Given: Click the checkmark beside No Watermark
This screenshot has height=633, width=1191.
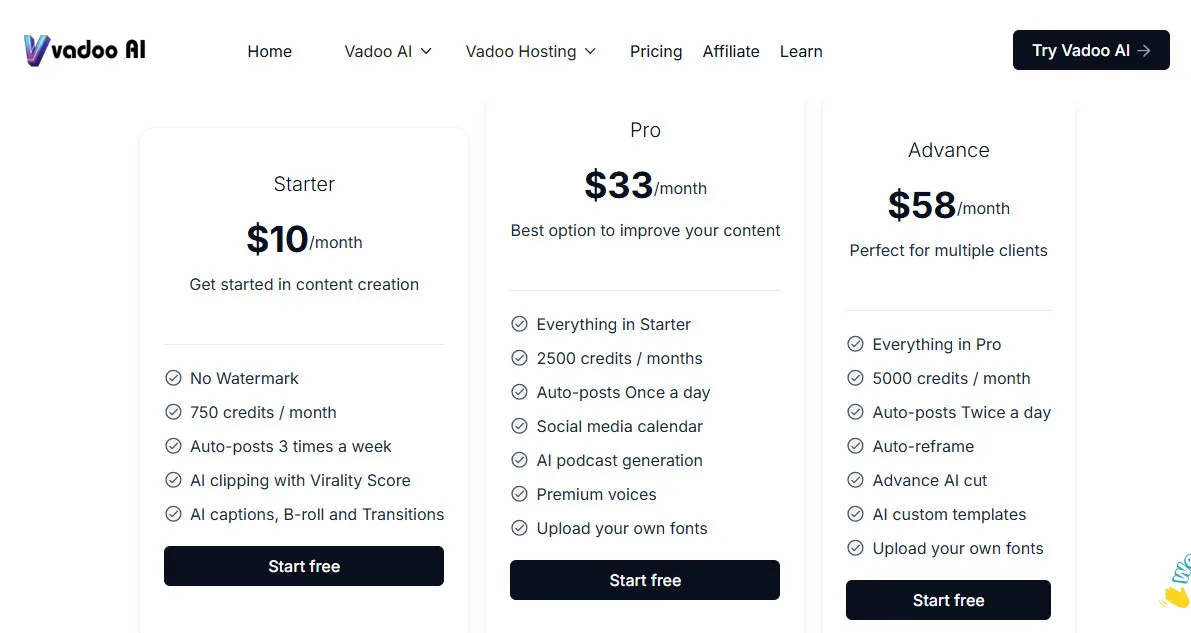Looking at the screenshot, I should pos(171,378).
